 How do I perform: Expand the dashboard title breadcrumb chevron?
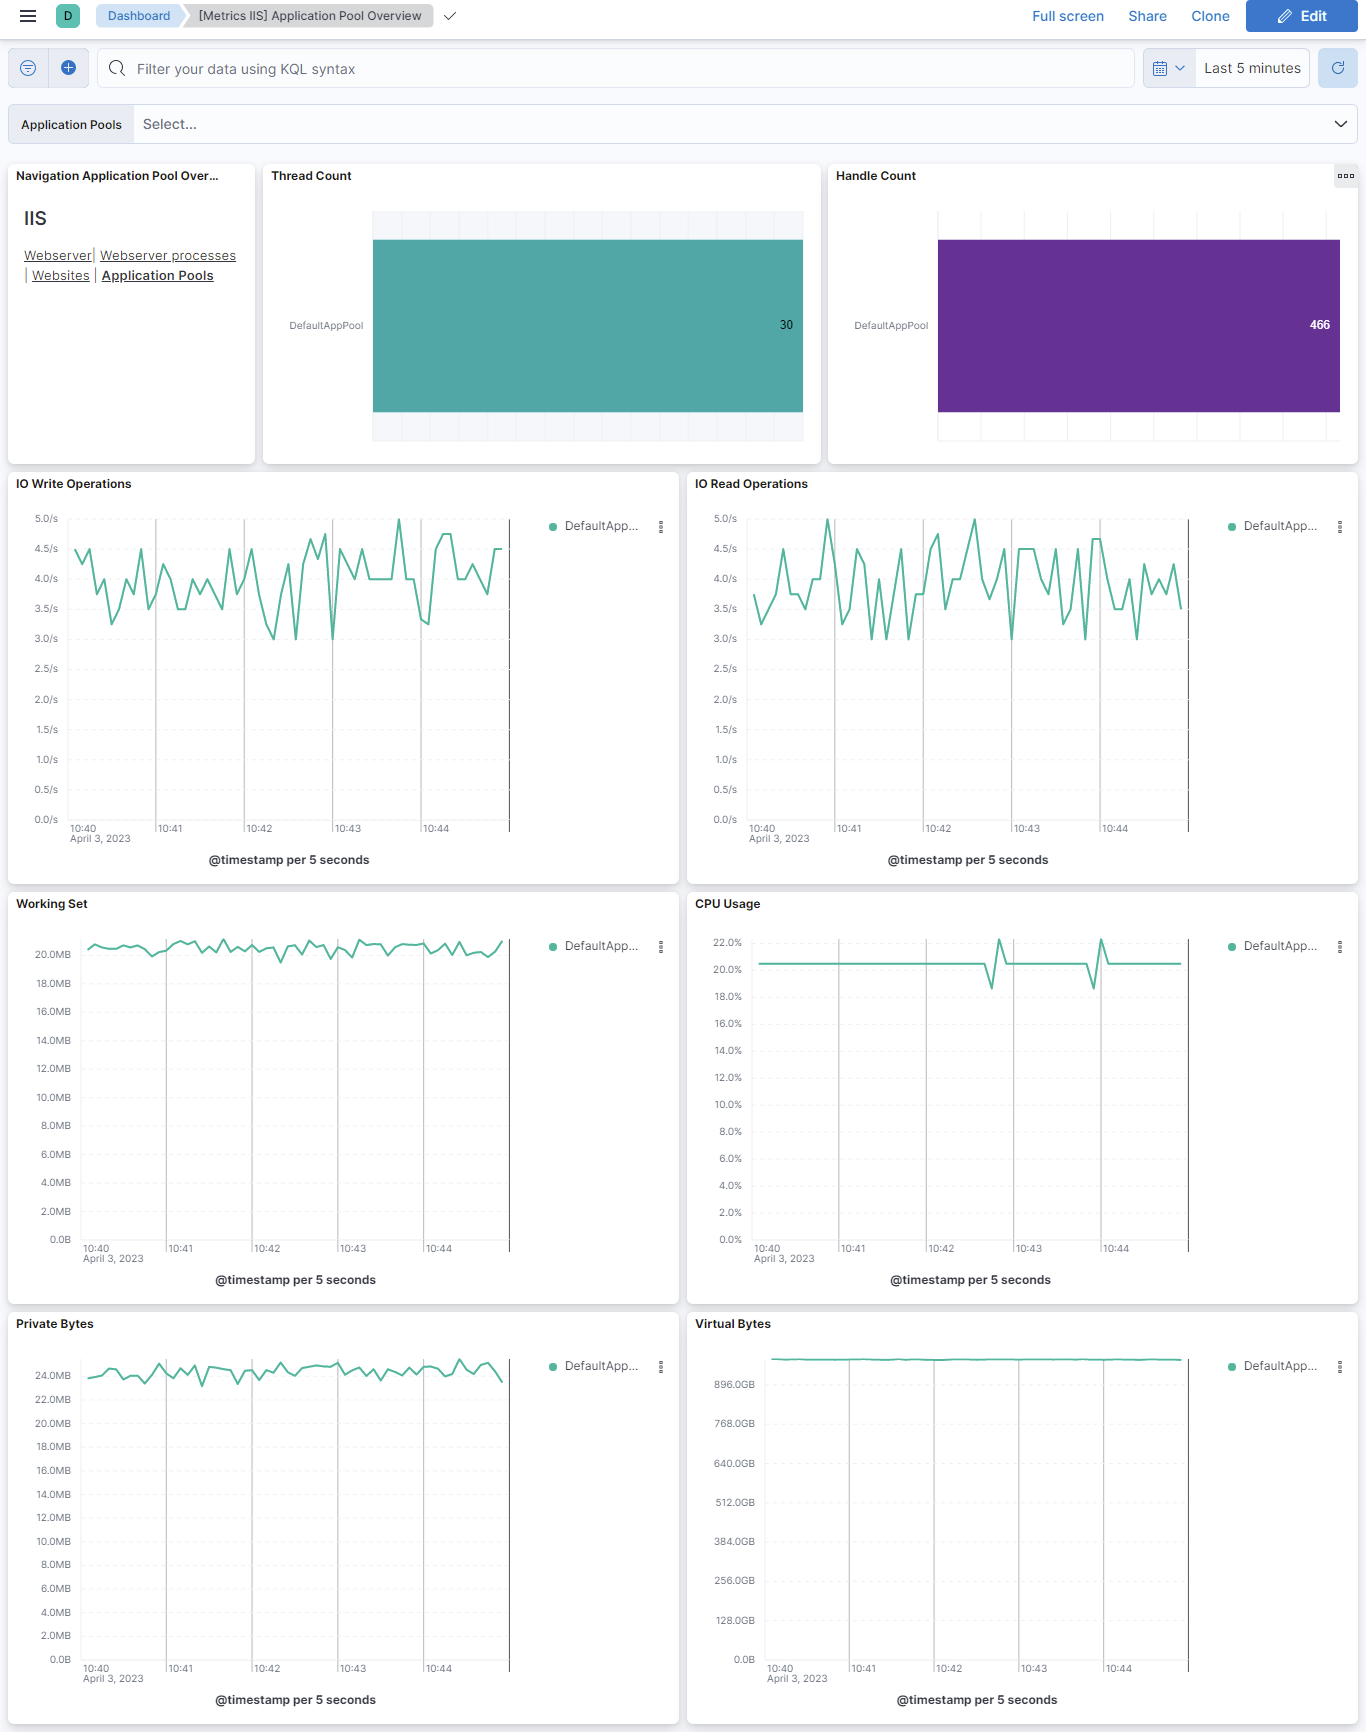[x=450, y=16]
